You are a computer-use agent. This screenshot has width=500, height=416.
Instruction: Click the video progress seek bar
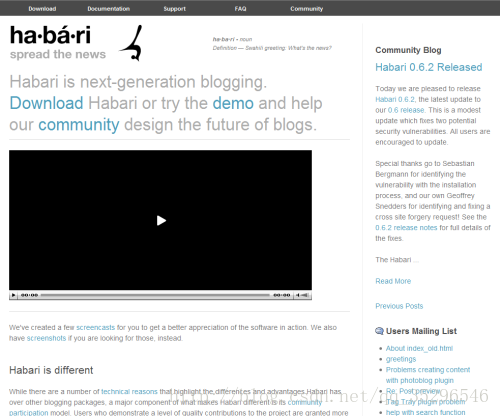pos(155,295)
